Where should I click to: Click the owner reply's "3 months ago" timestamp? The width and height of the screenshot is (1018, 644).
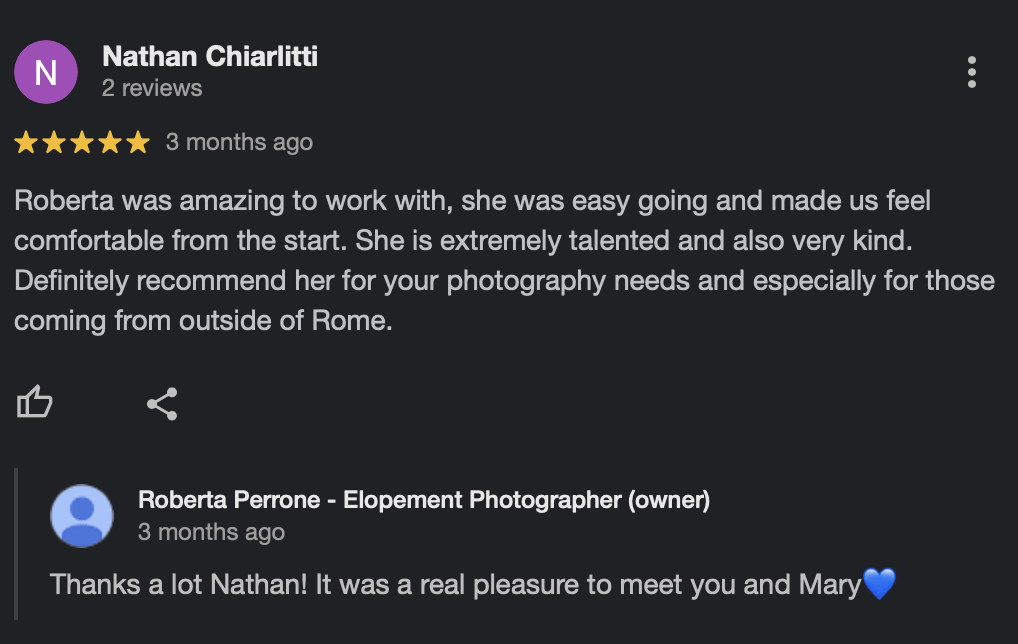pyautogui.click(x=211, y=532)
